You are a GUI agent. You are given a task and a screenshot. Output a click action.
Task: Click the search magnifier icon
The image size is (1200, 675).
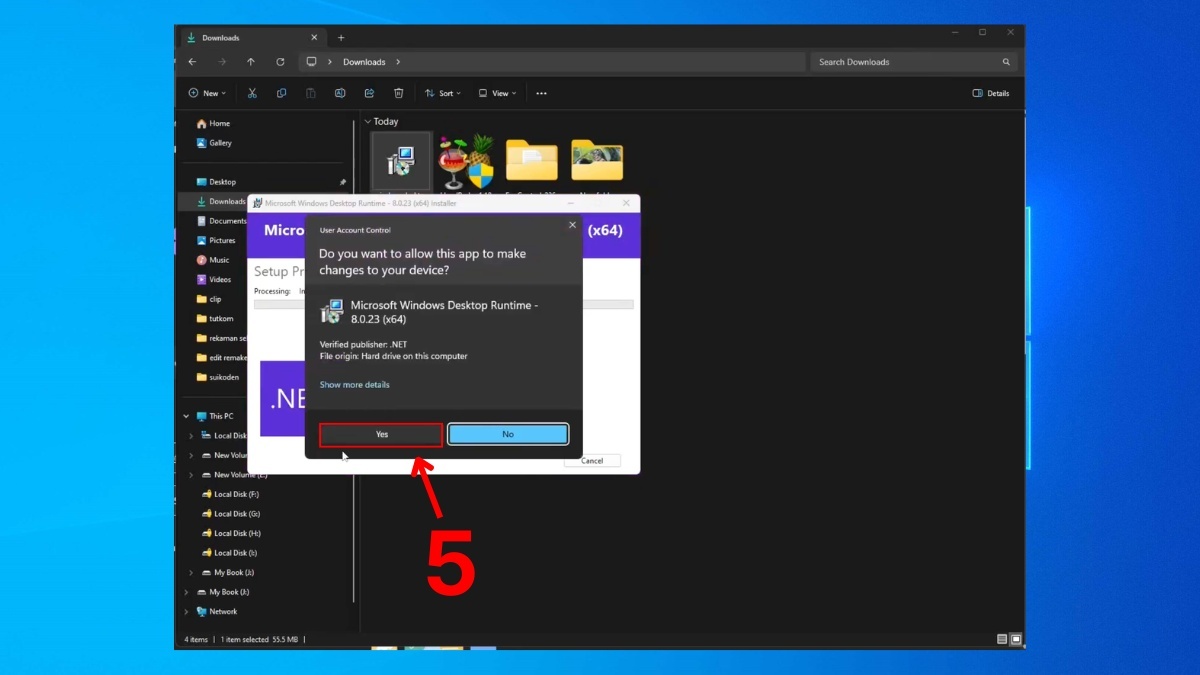(x=1006, y=62)
